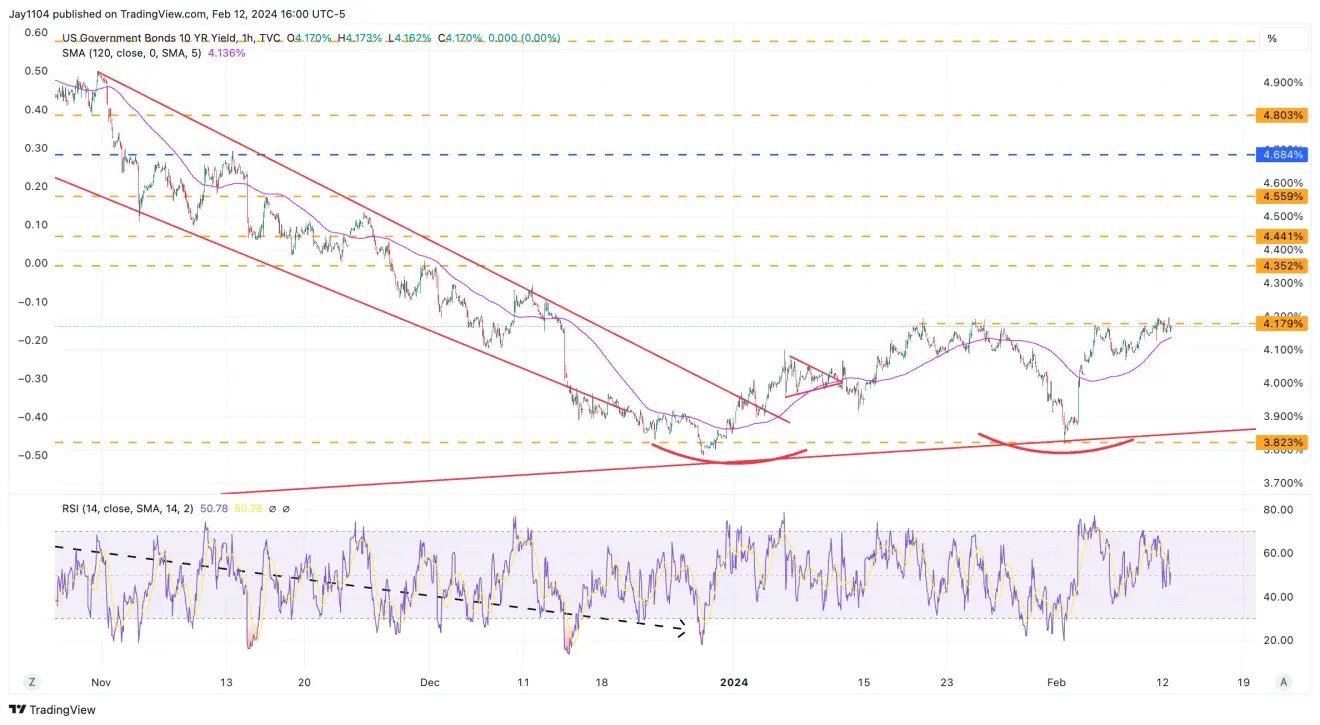Click the 4.352% orange price label

tap(1282, 266)
